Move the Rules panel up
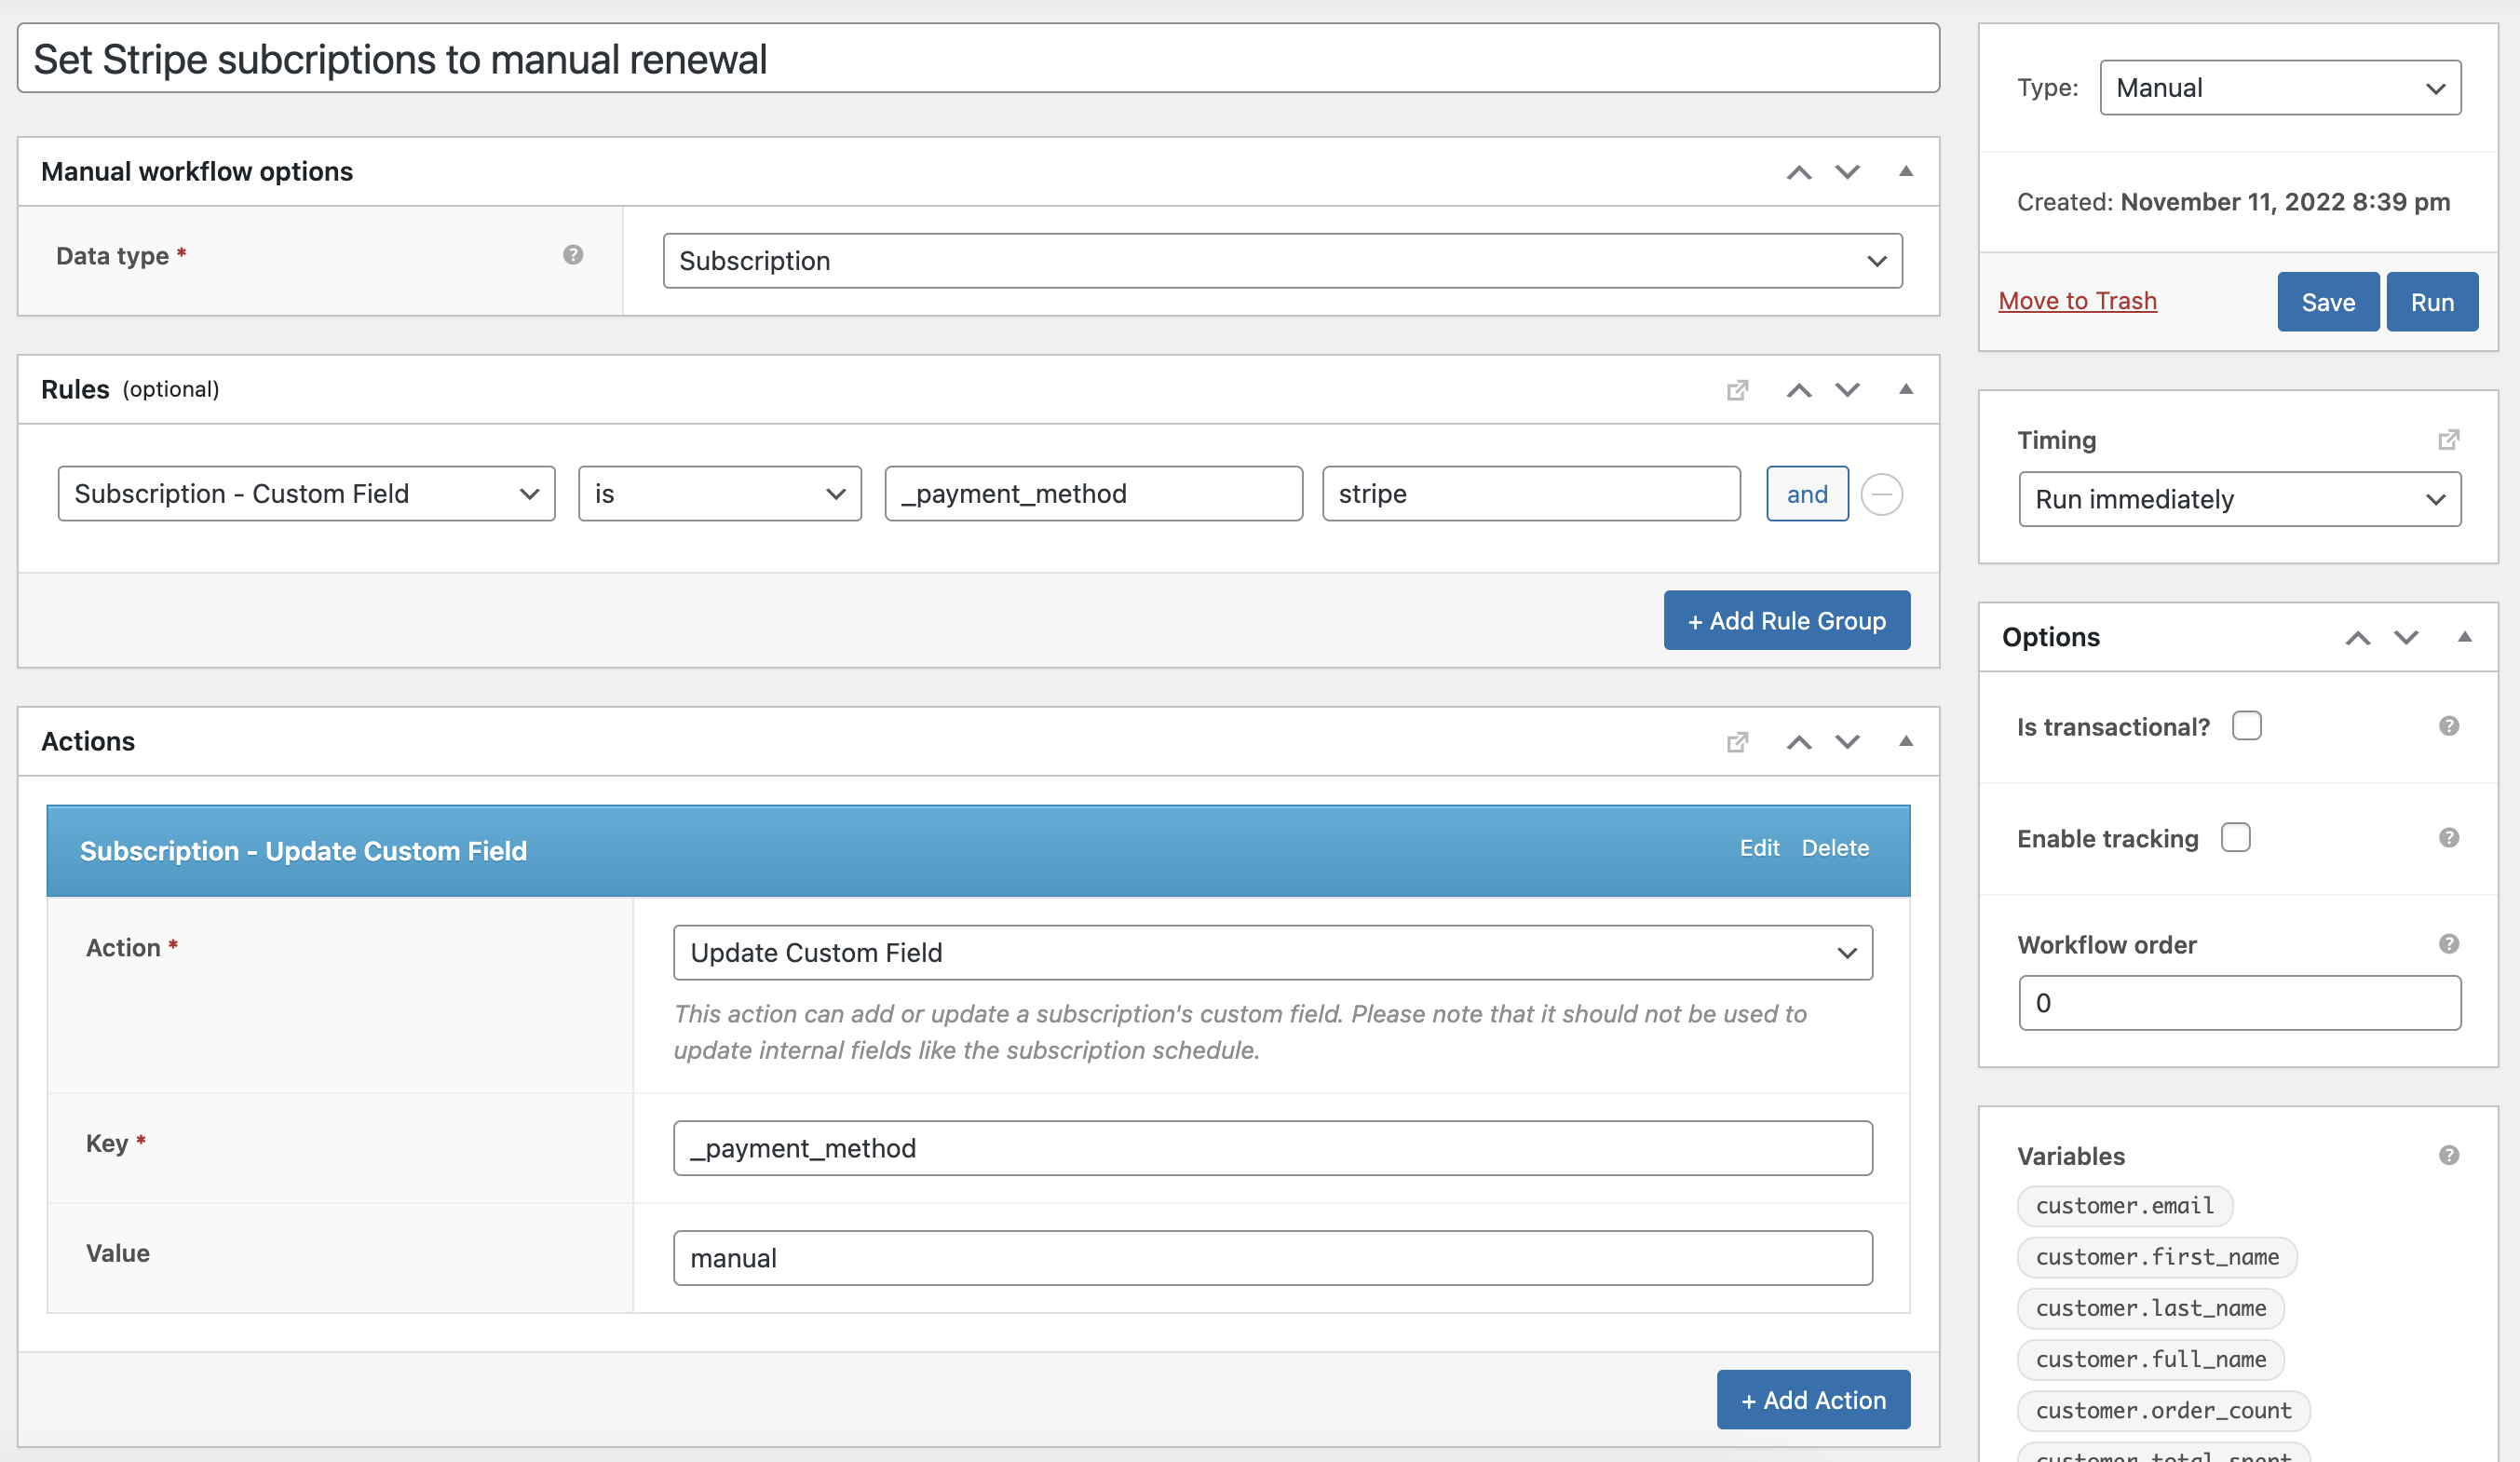Screen dimensions: 2520x1462 [1799, 390]
